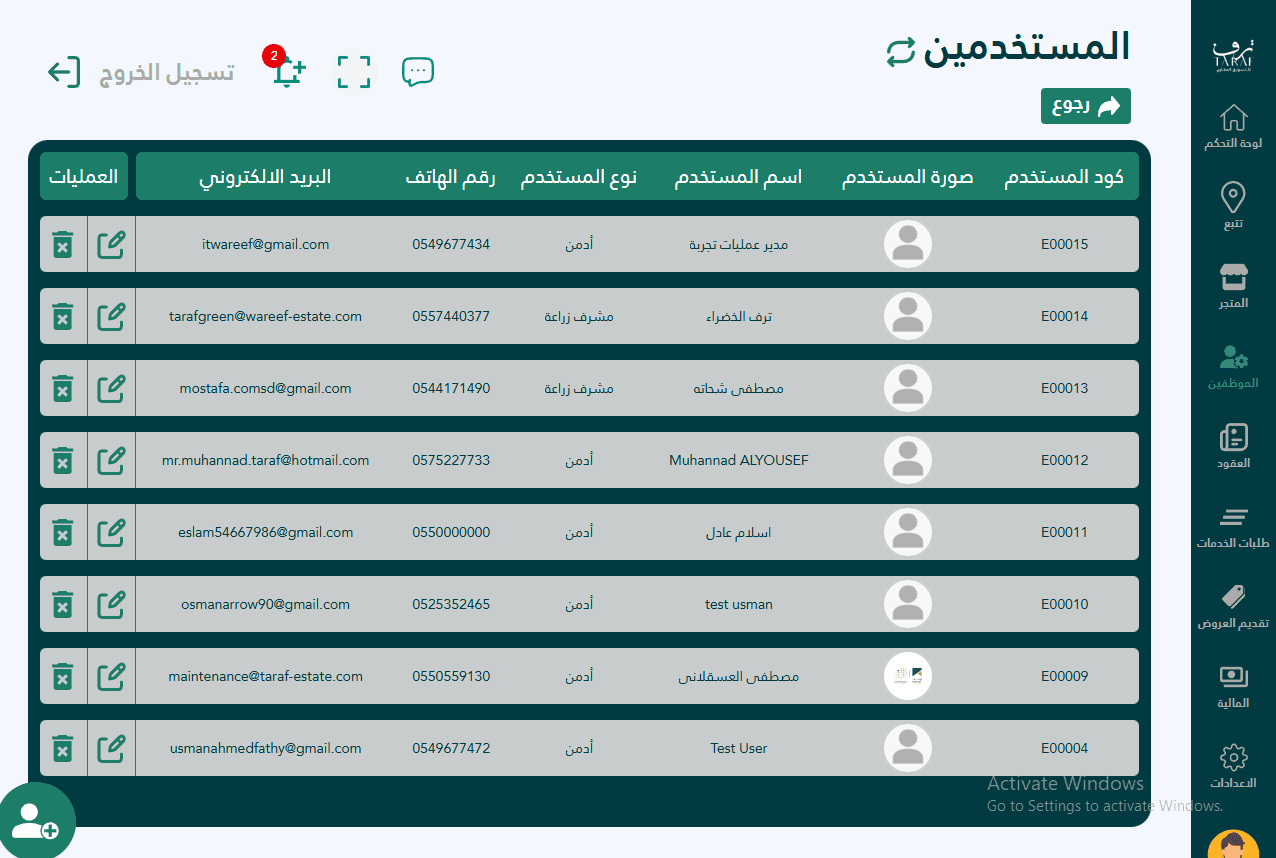The height and width of the screenshot is (858, 1276).
Task: Select طلبات الخدمات menu item
Action: (x=1233, y=527)
